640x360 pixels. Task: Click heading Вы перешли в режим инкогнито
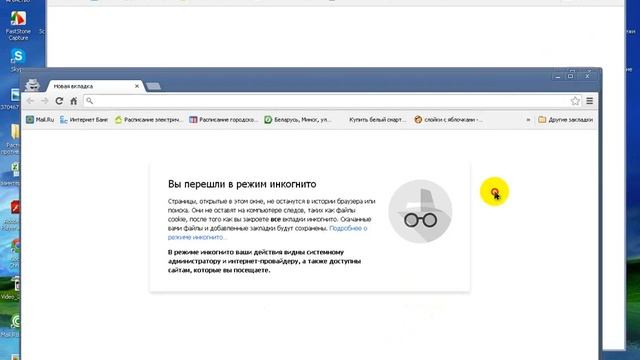tap(242, 184)
